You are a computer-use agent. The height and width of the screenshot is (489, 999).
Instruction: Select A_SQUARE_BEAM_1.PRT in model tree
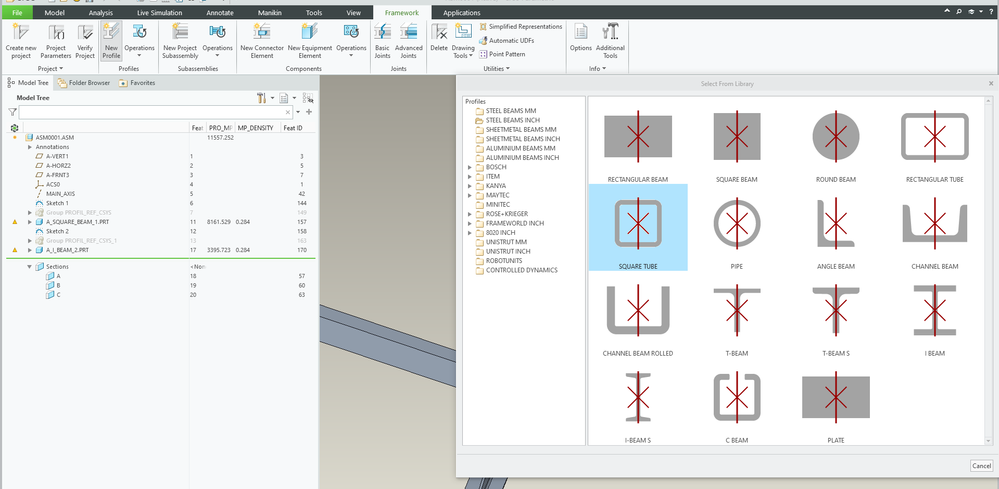76,221
